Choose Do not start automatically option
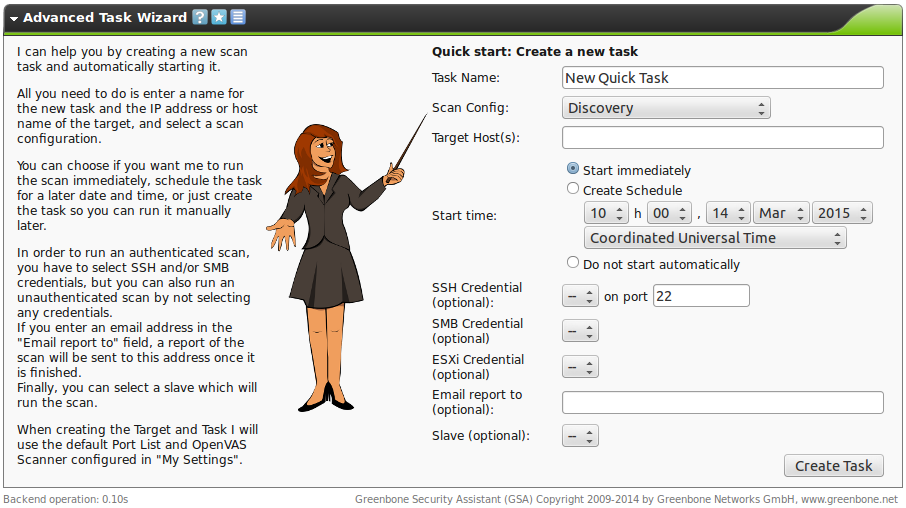Viewport: 906px width, 508px height. click(x=573, y=262)
